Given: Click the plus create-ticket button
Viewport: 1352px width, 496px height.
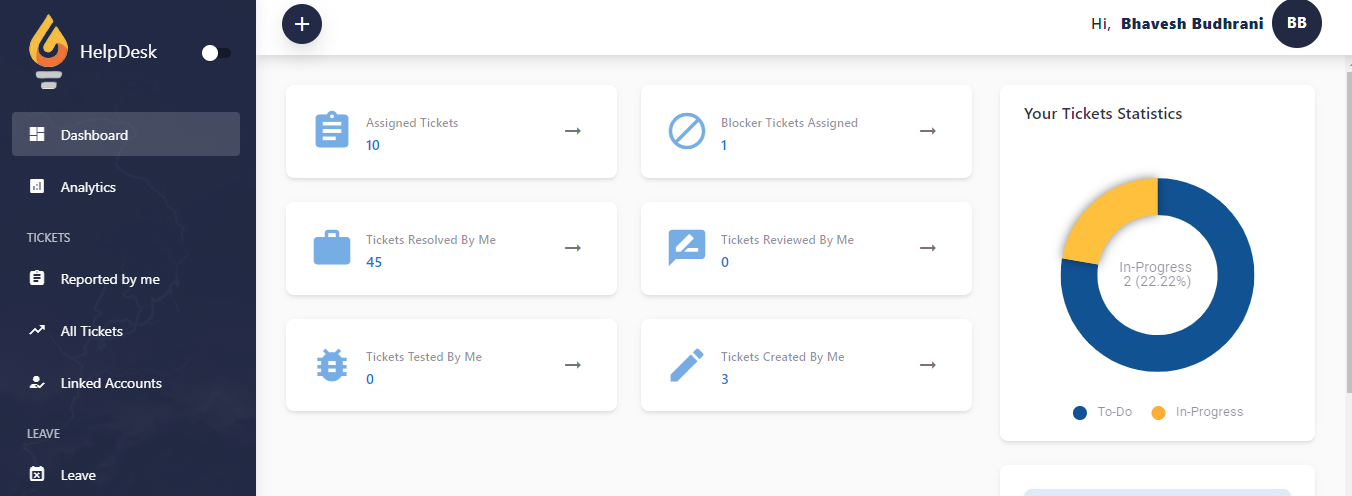Looking at the screenshot, I should tap(302, 24).
